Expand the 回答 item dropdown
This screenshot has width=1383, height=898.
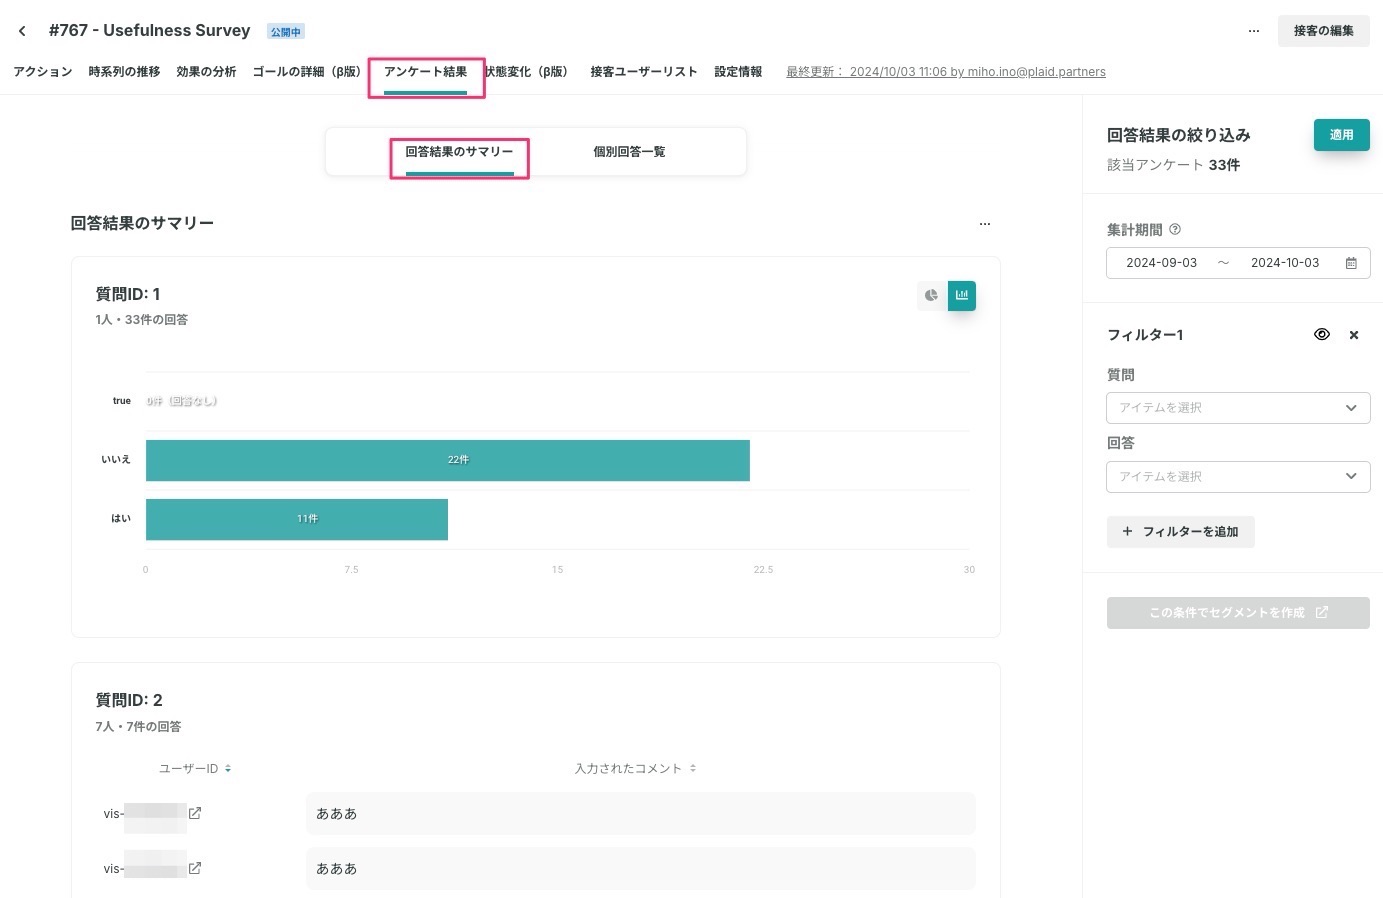(x=1238, y=477)
